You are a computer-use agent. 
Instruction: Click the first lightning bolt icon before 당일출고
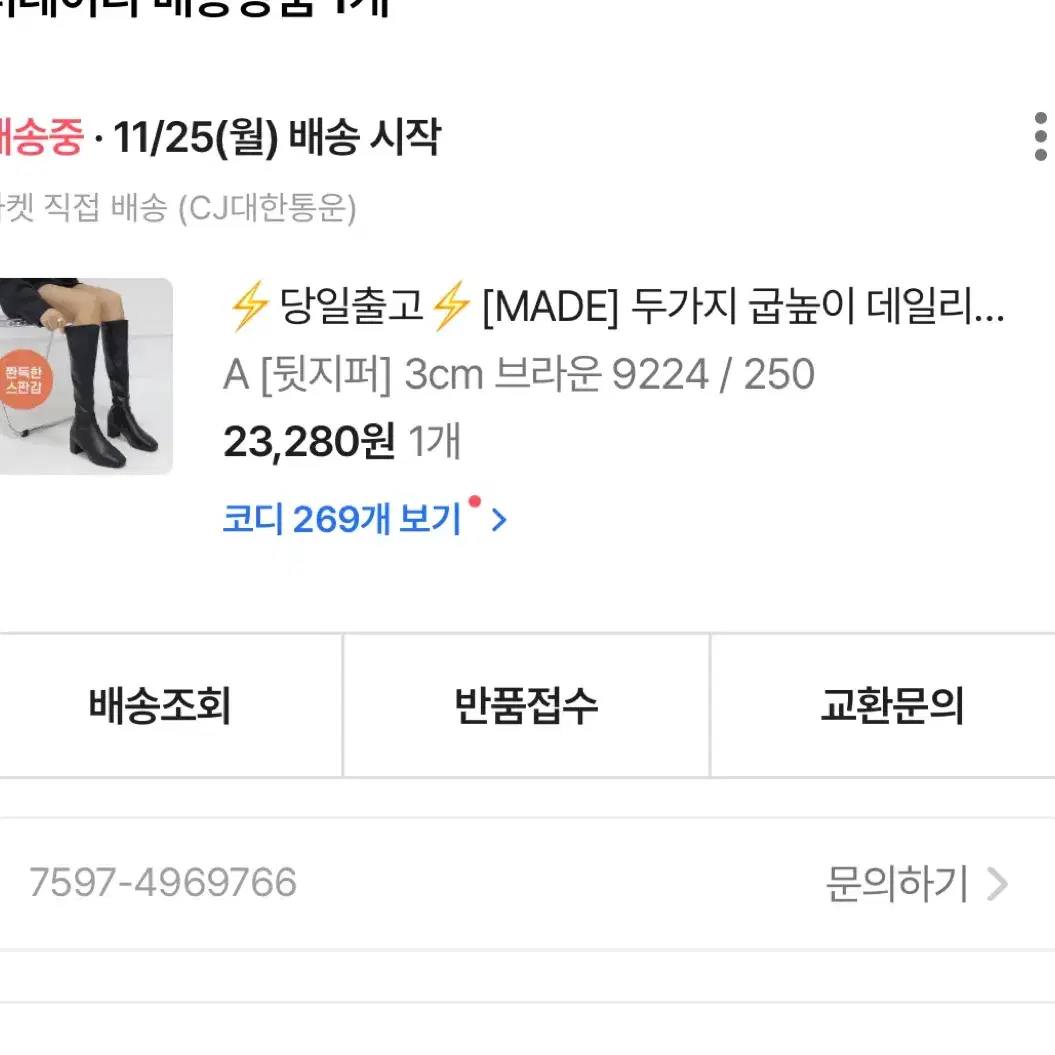(x=249, y=306)
